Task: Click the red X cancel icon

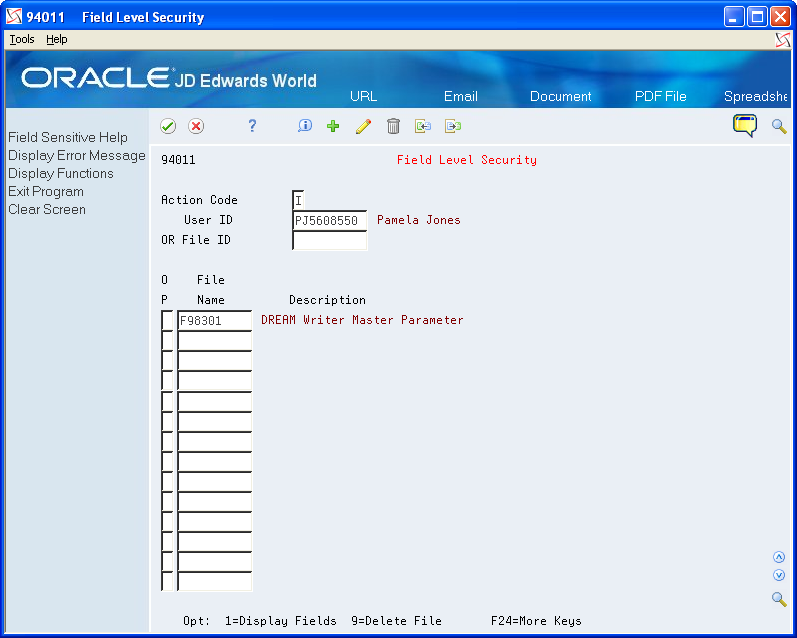Action: (x=196, y=126)
